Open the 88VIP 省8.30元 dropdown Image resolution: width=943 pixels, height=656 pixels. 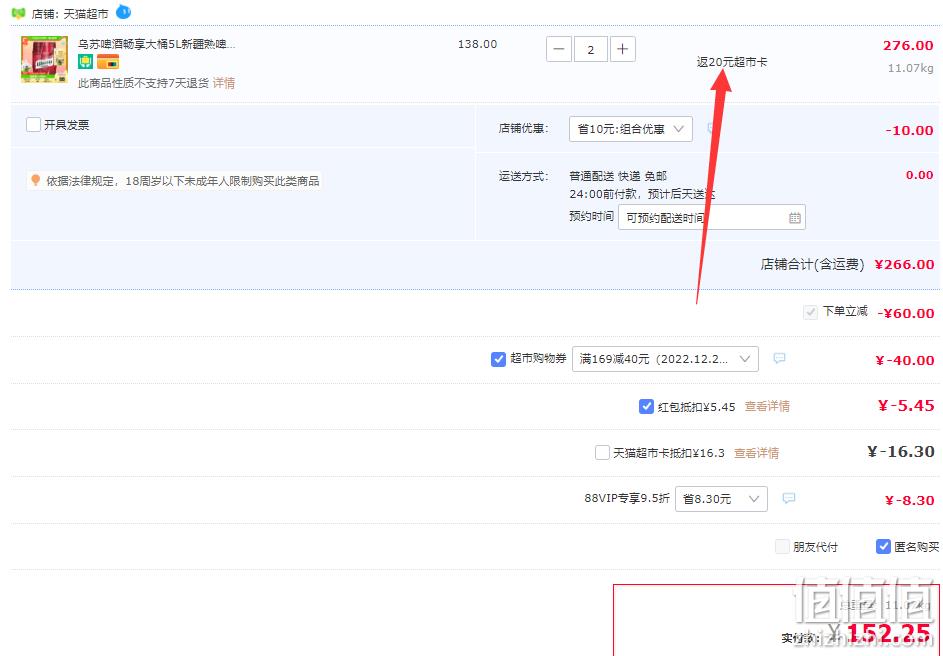click(721, 498)
